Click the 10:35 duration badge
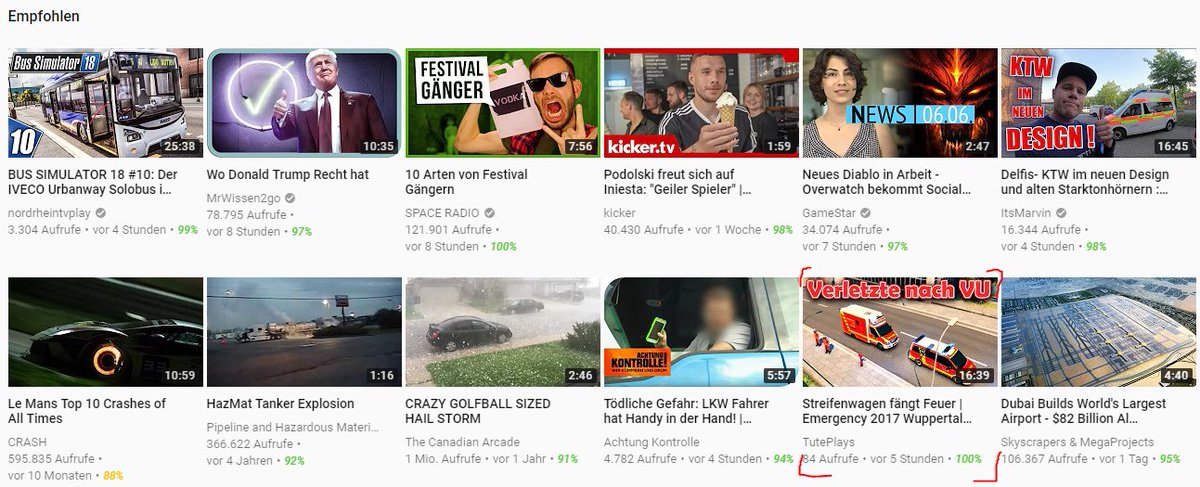 pos(377,146)
